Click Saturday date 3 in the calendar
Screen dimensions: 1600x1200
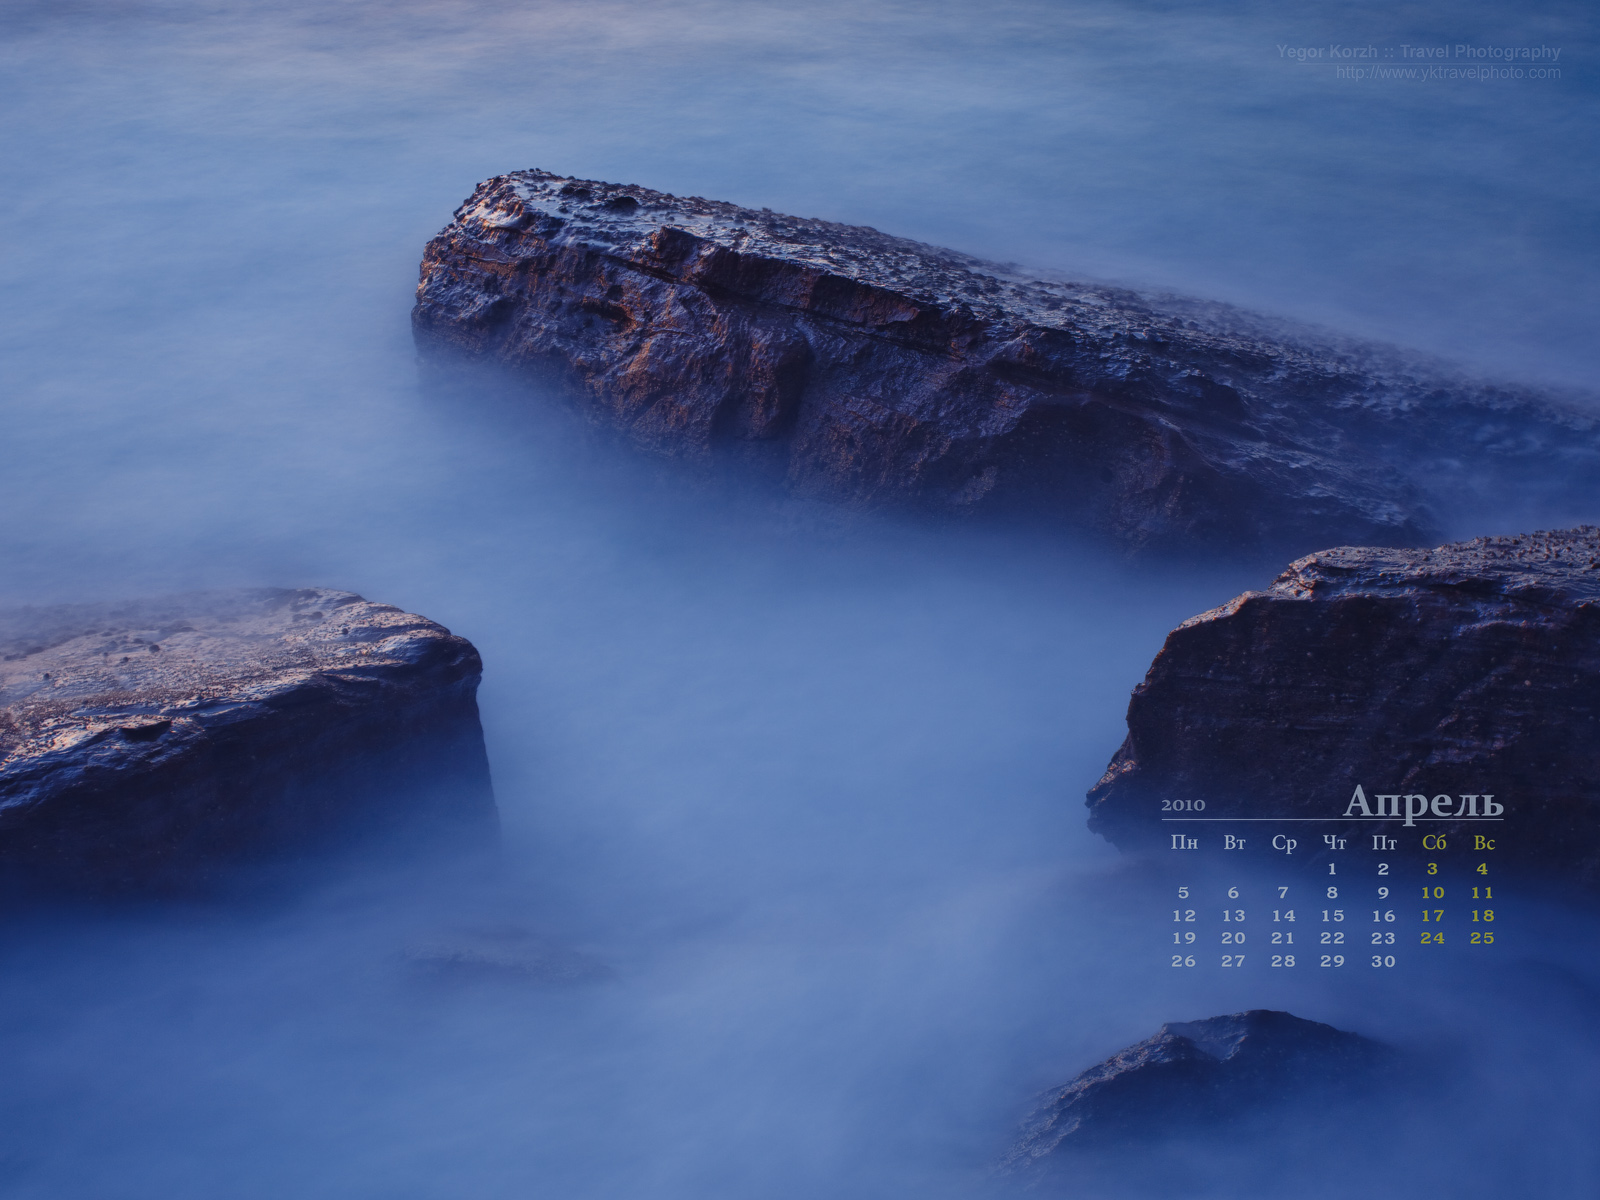tap(1432, 869)
